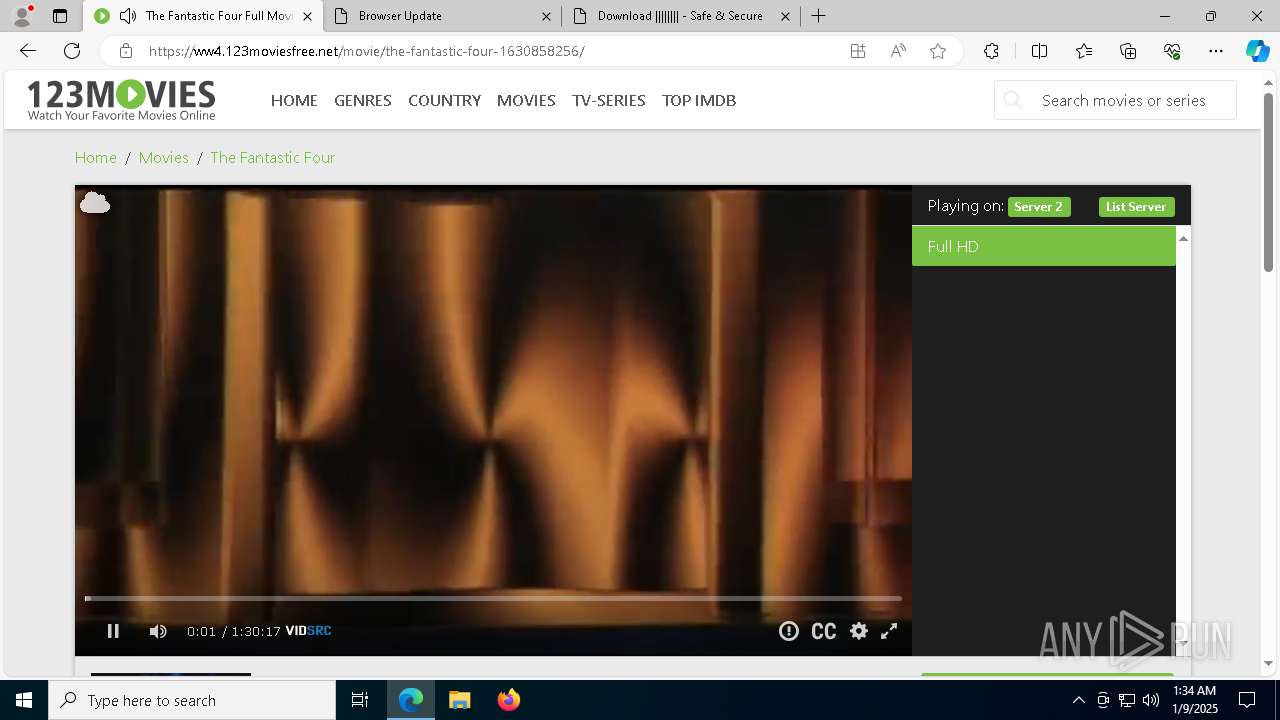Viewport: 1280px width, 720px height.
Task: Enter fullscreen video mode
Action: click(889, 631)
